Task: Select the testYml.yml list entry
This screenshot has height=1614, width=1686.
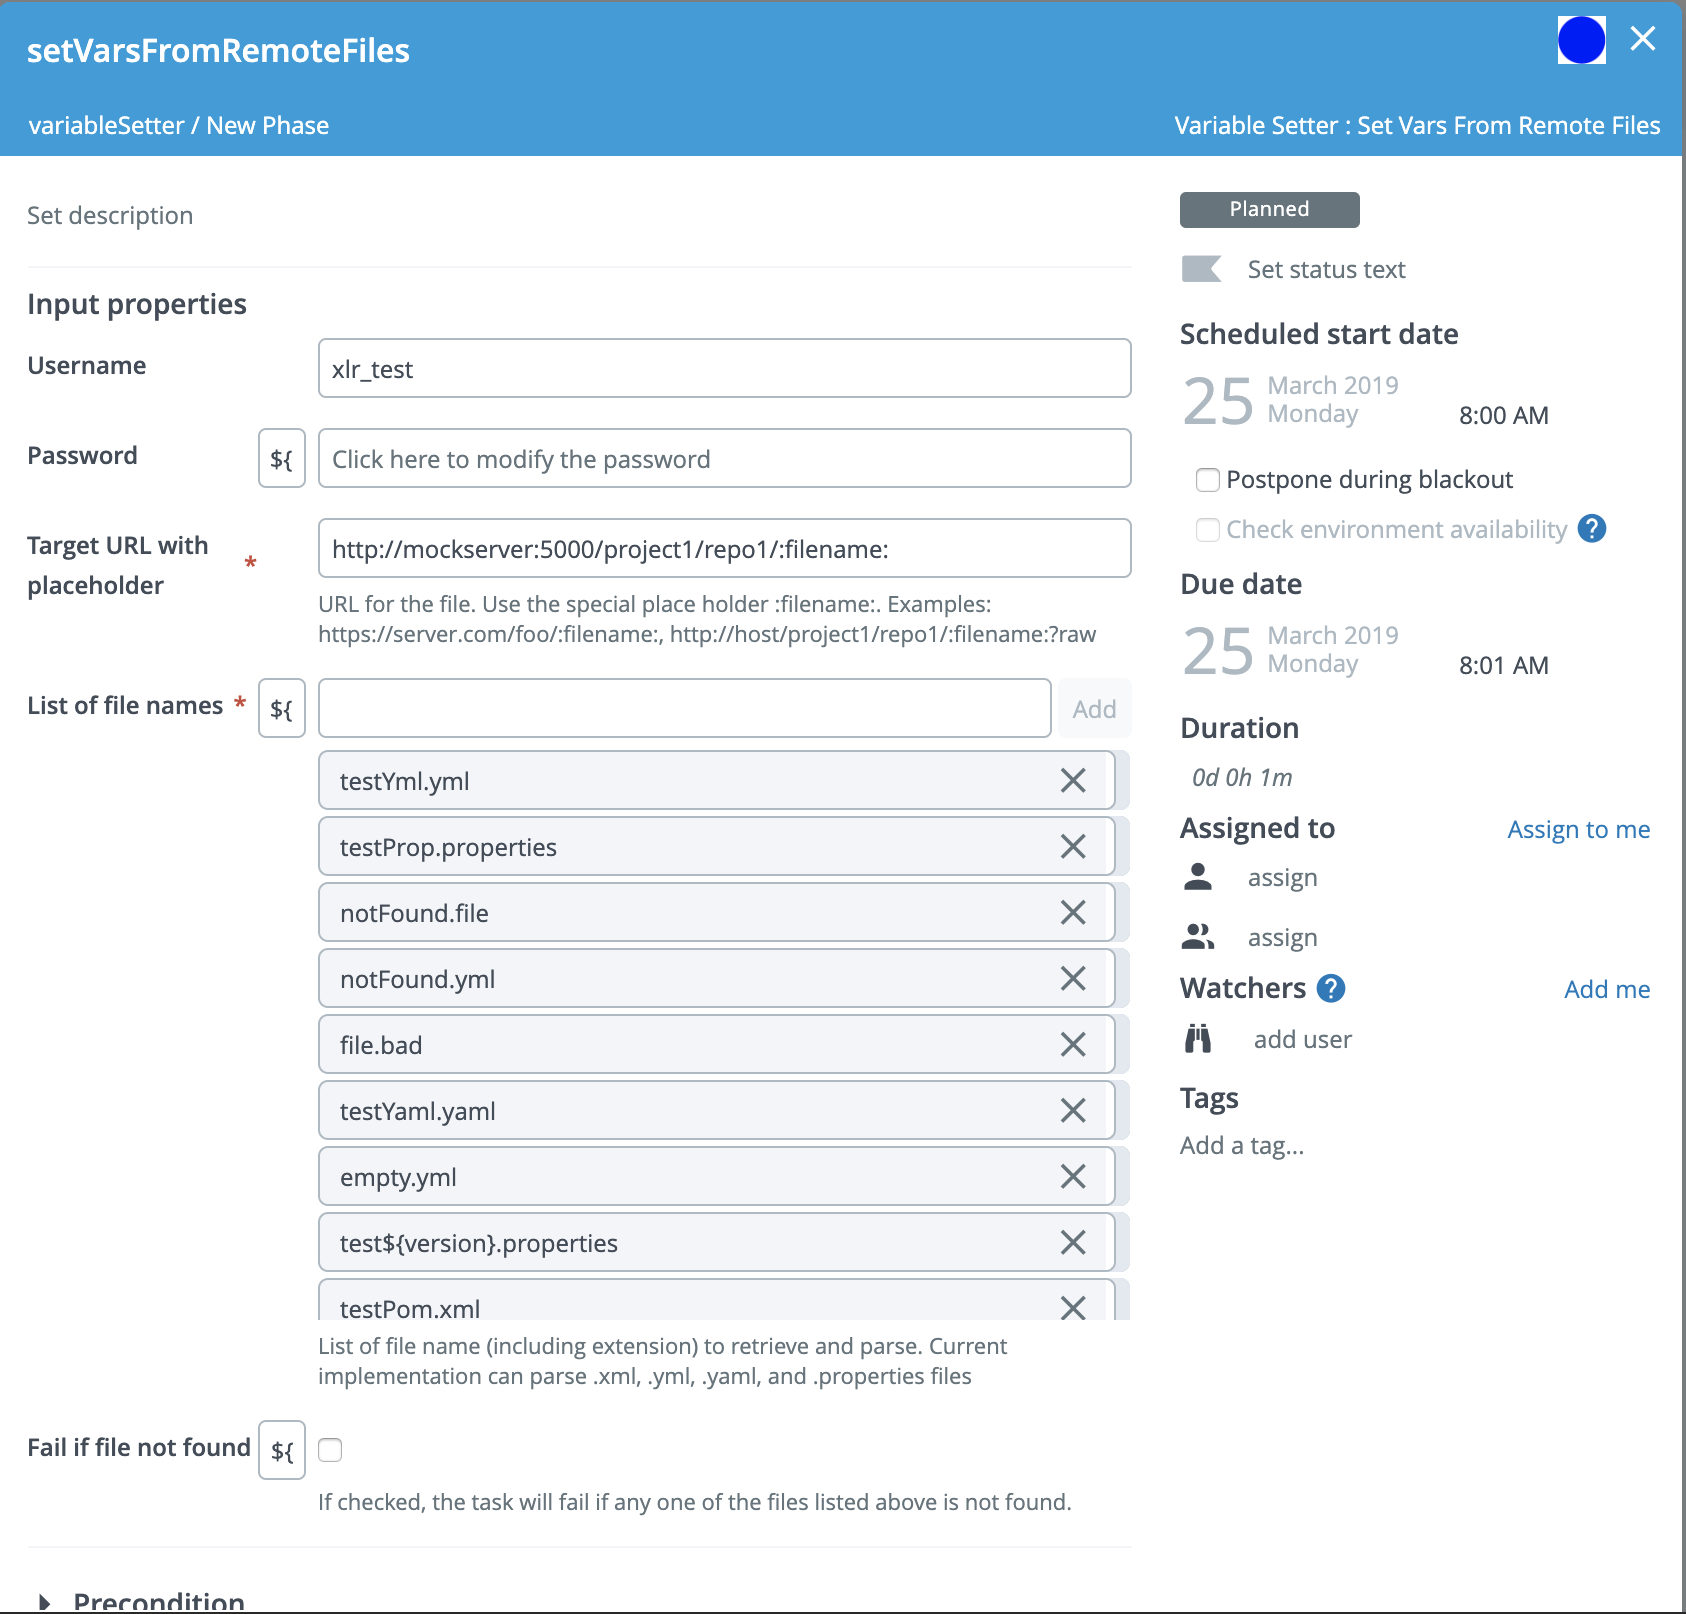Action: [x=717, y=781]
